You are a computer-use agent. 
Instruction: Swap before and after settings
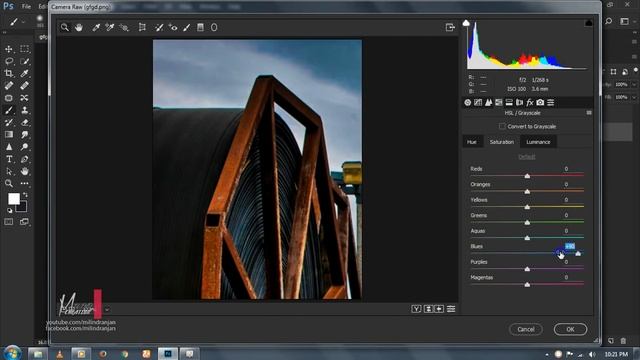click(428, 309)
